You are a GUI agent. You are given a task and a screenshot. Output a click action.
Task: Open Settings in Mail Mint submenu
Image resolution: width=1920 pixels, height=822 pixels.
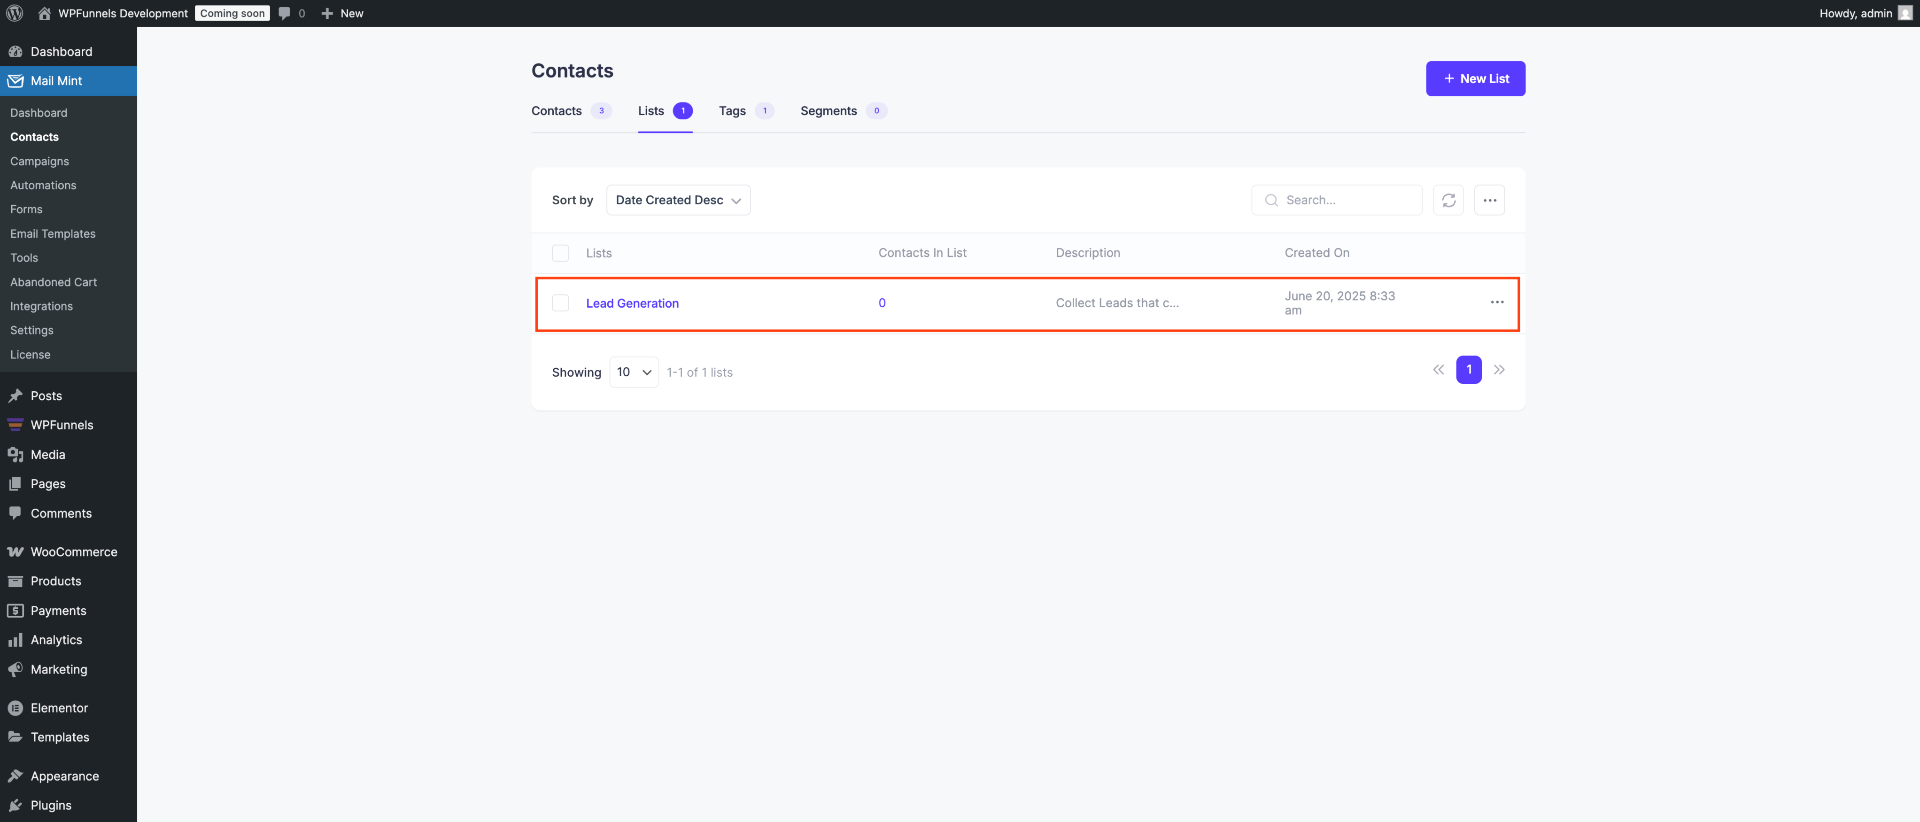32,330
